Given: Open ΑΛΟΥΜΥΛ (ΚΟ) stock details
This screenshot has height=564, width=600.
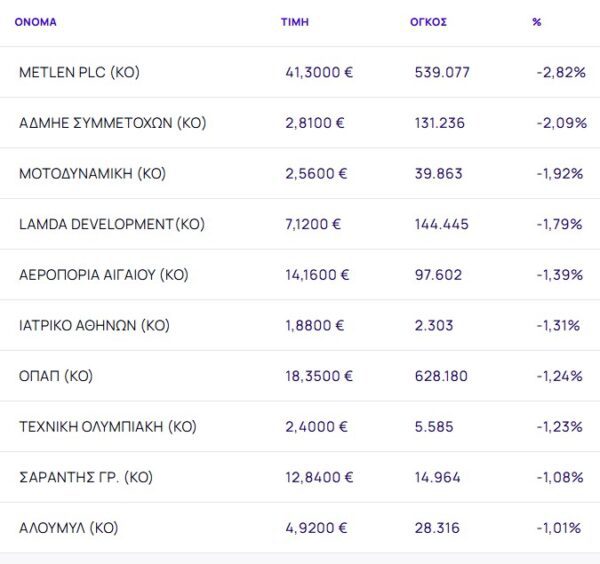Looking at the screenshot, I should (68, 527).
